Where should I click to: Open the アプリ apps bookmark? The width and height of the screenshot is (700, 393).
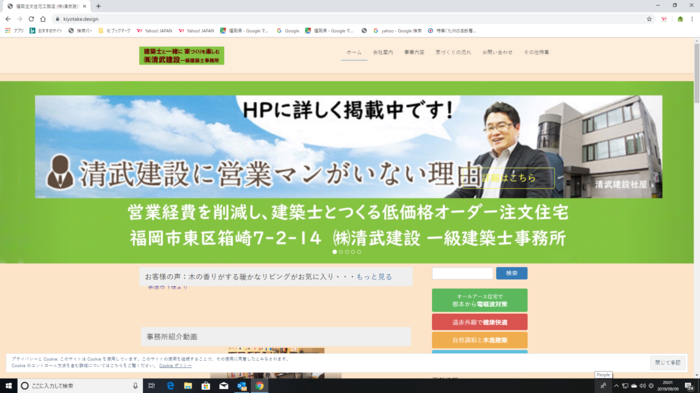click(x=14, y=31)
